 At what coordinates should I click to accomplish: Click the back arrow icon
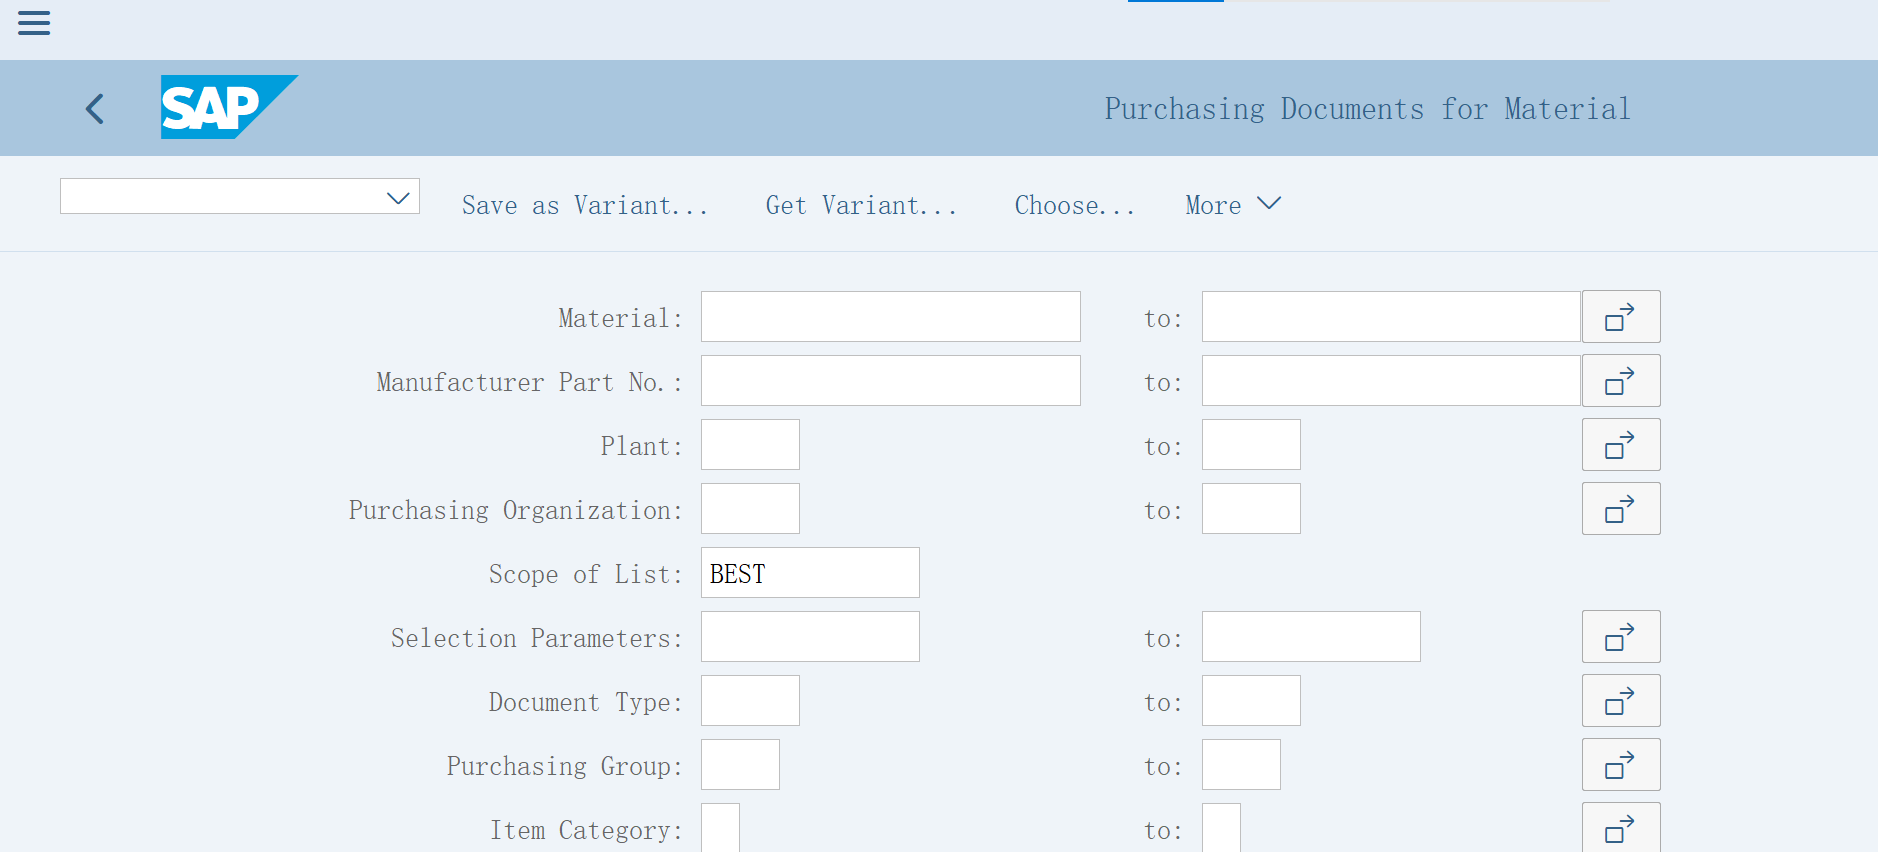point(96,108)
